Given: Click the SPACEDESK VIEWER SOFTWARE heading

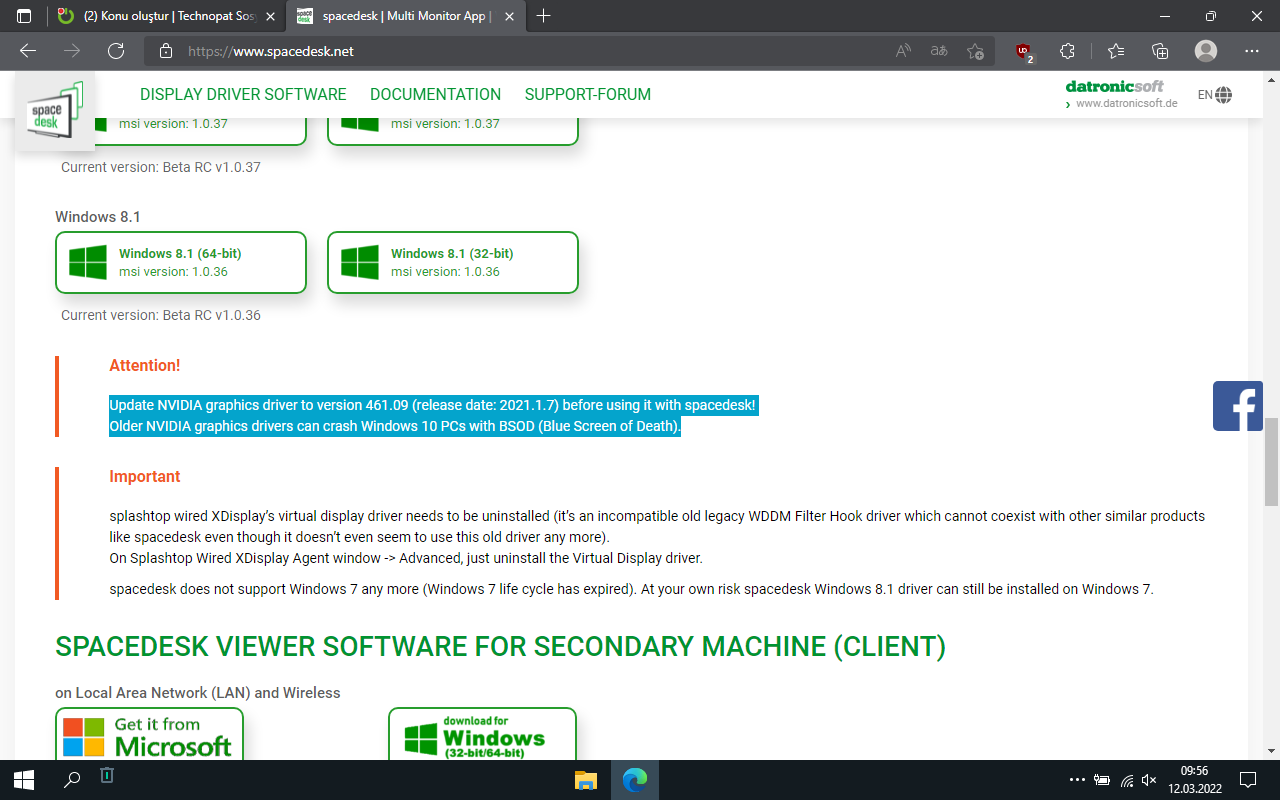Looking at the screenshot, I should tap(500, 647).
